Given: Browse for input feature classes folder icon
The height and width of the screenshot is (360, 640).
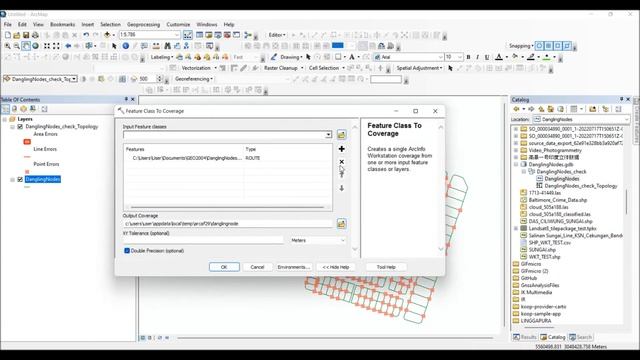Looking at the screenshot, I should [x=342, y=135].
